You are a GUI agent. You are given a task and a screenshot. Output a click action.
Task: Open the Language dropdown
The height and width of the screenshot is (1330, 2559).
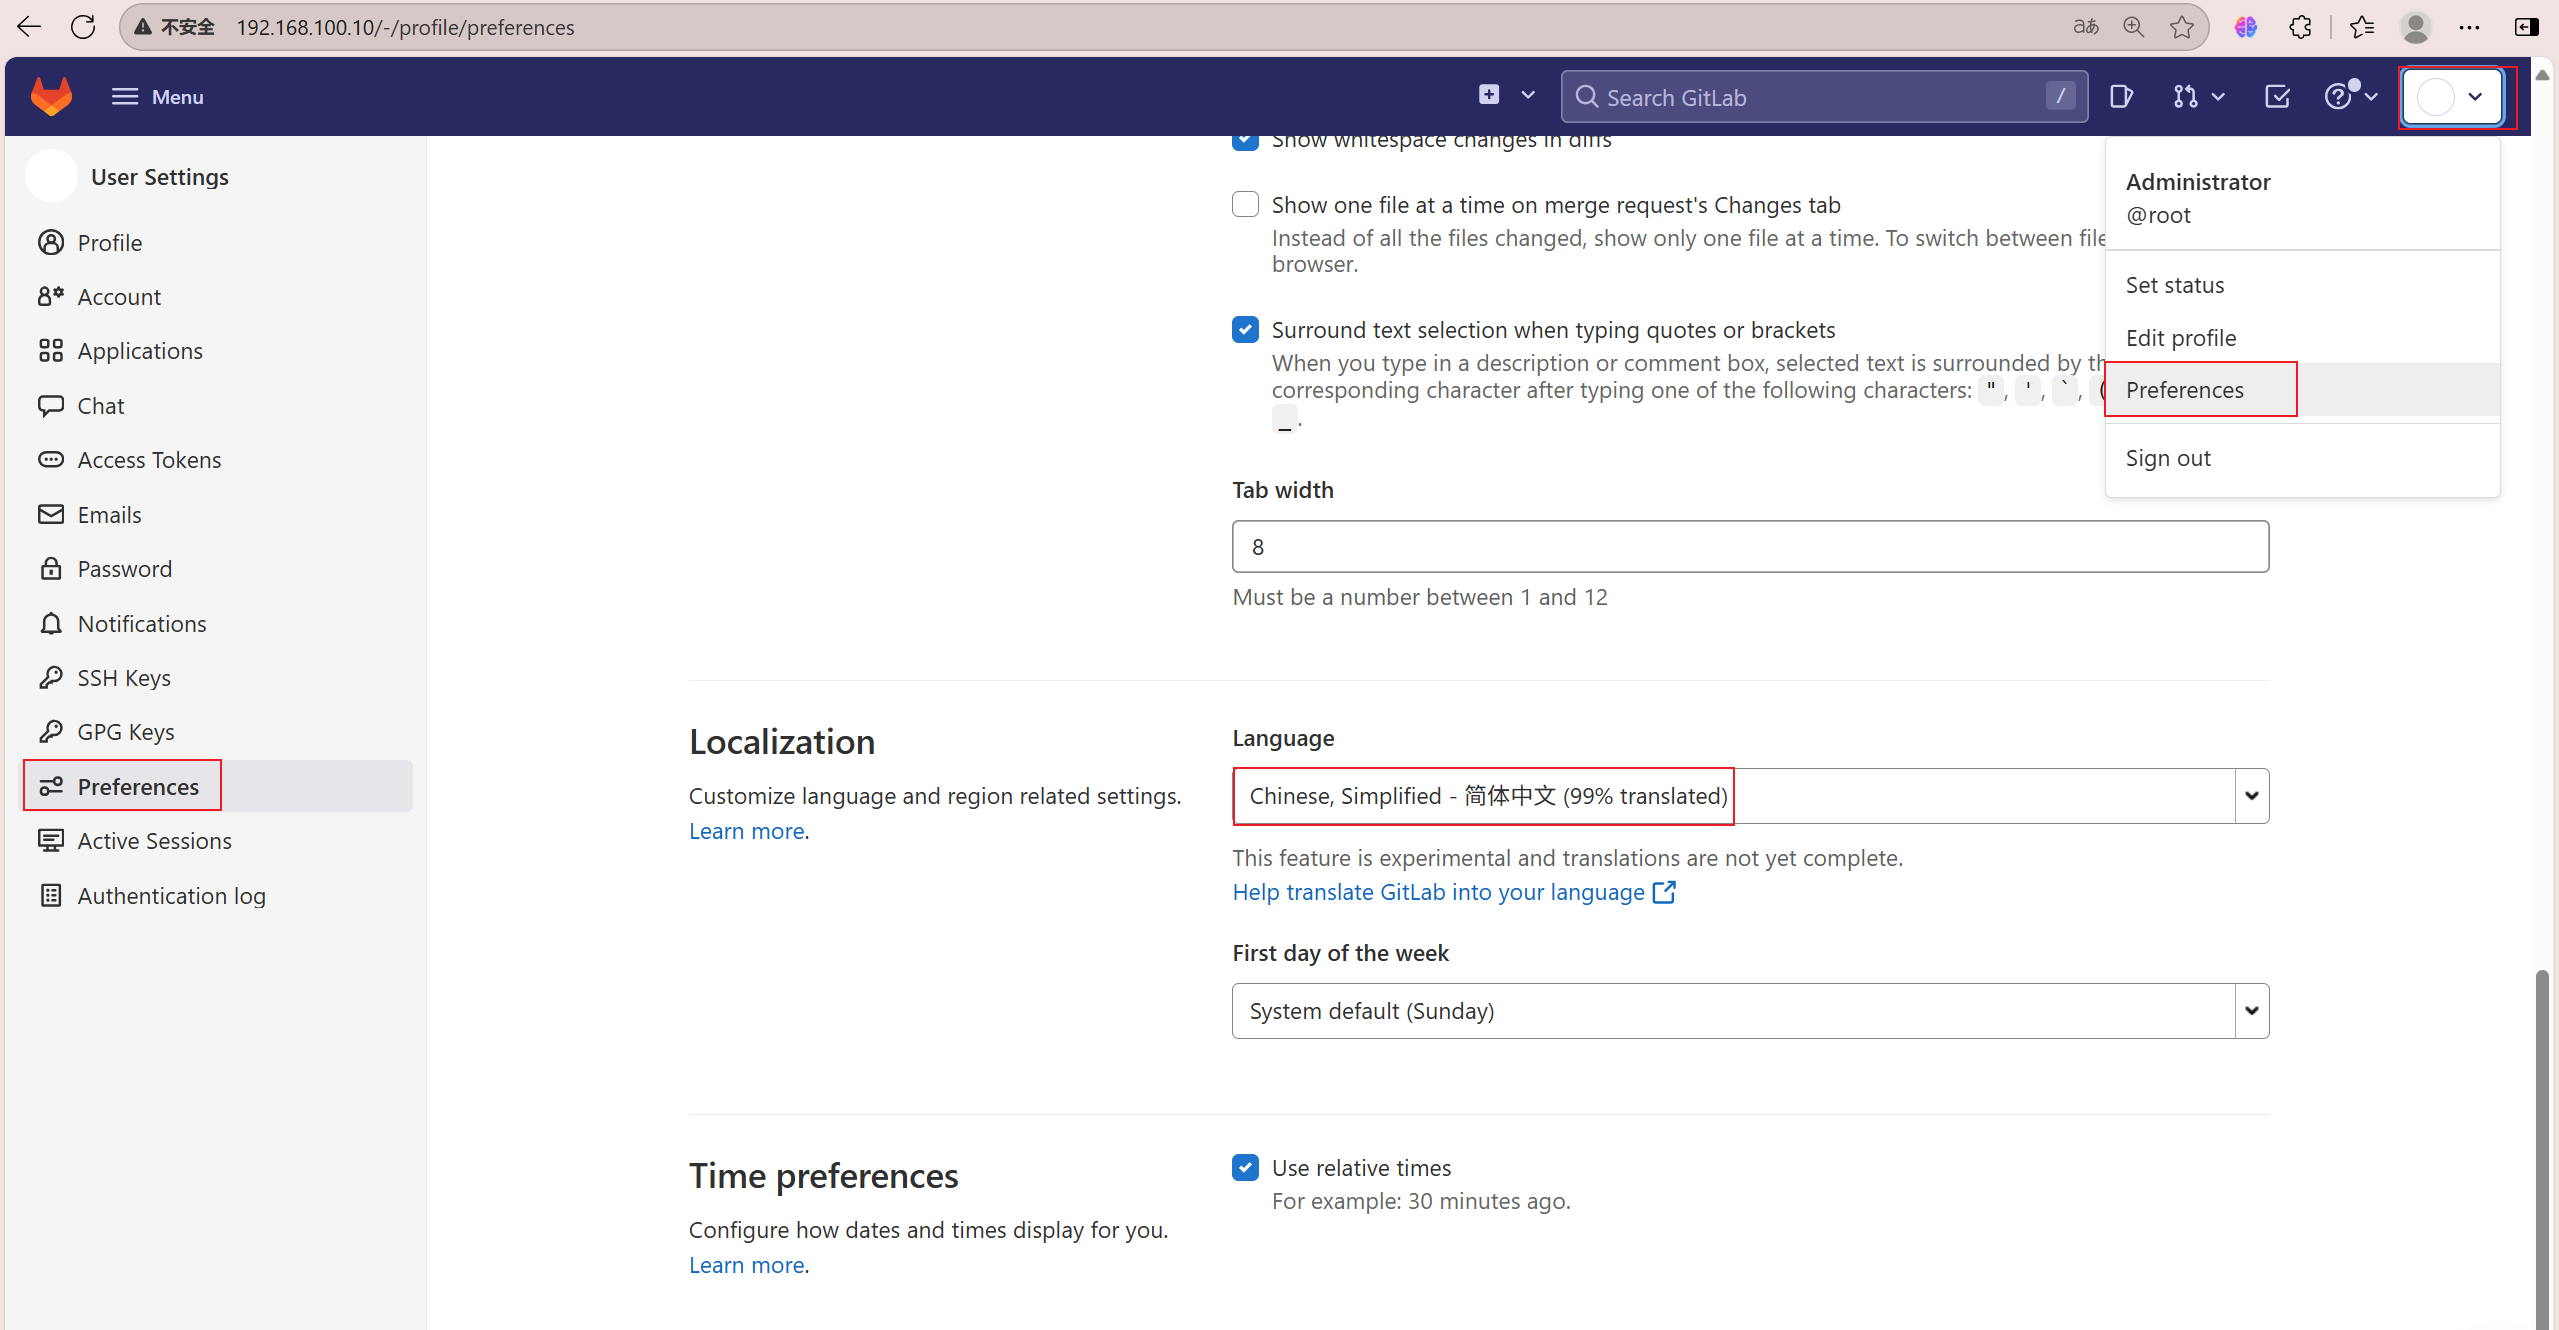pyautogui.click(x=1750, y=796)
